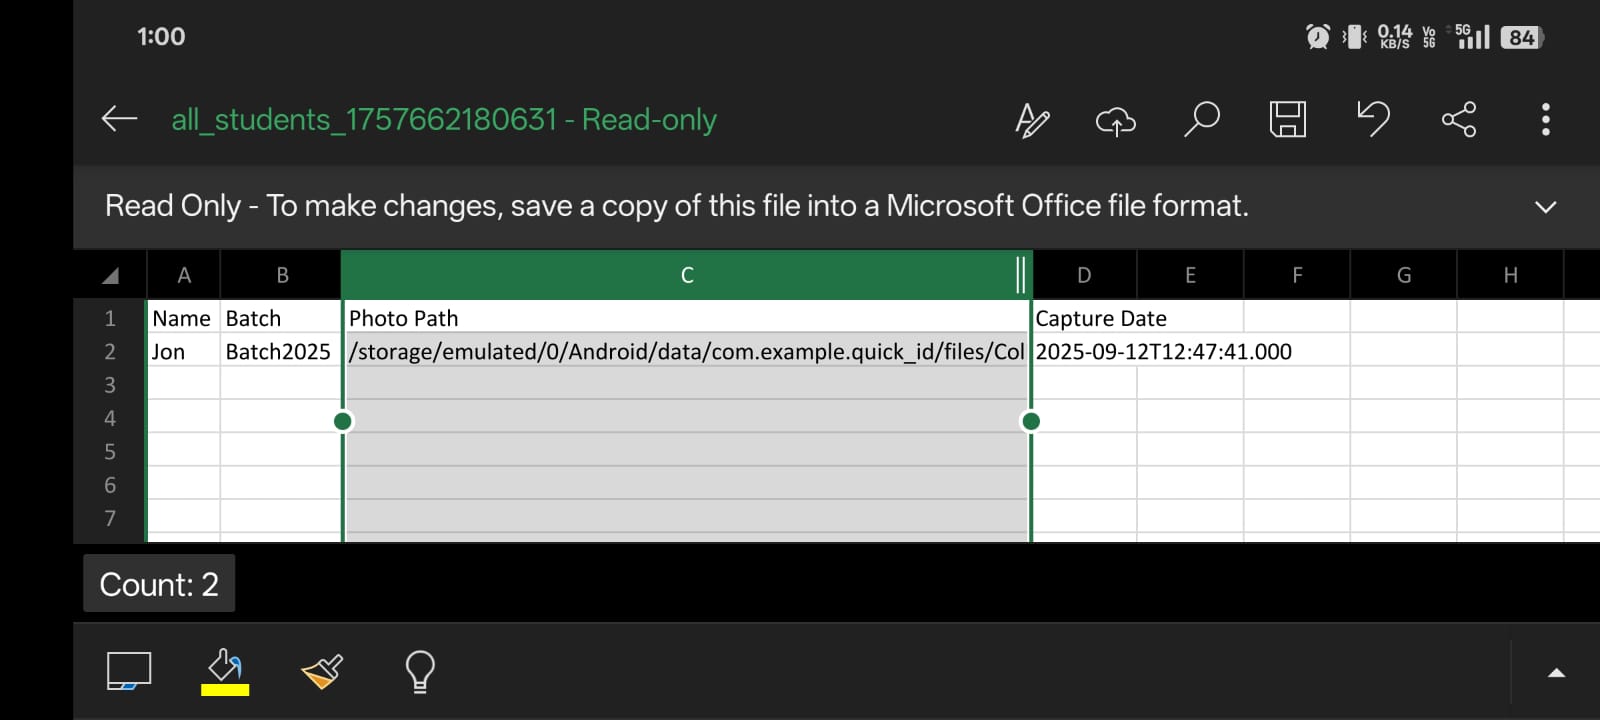Open the search magnifier
This screenshot has width=1600, height=720.
pyautogui.click(x=1201, y=119)
